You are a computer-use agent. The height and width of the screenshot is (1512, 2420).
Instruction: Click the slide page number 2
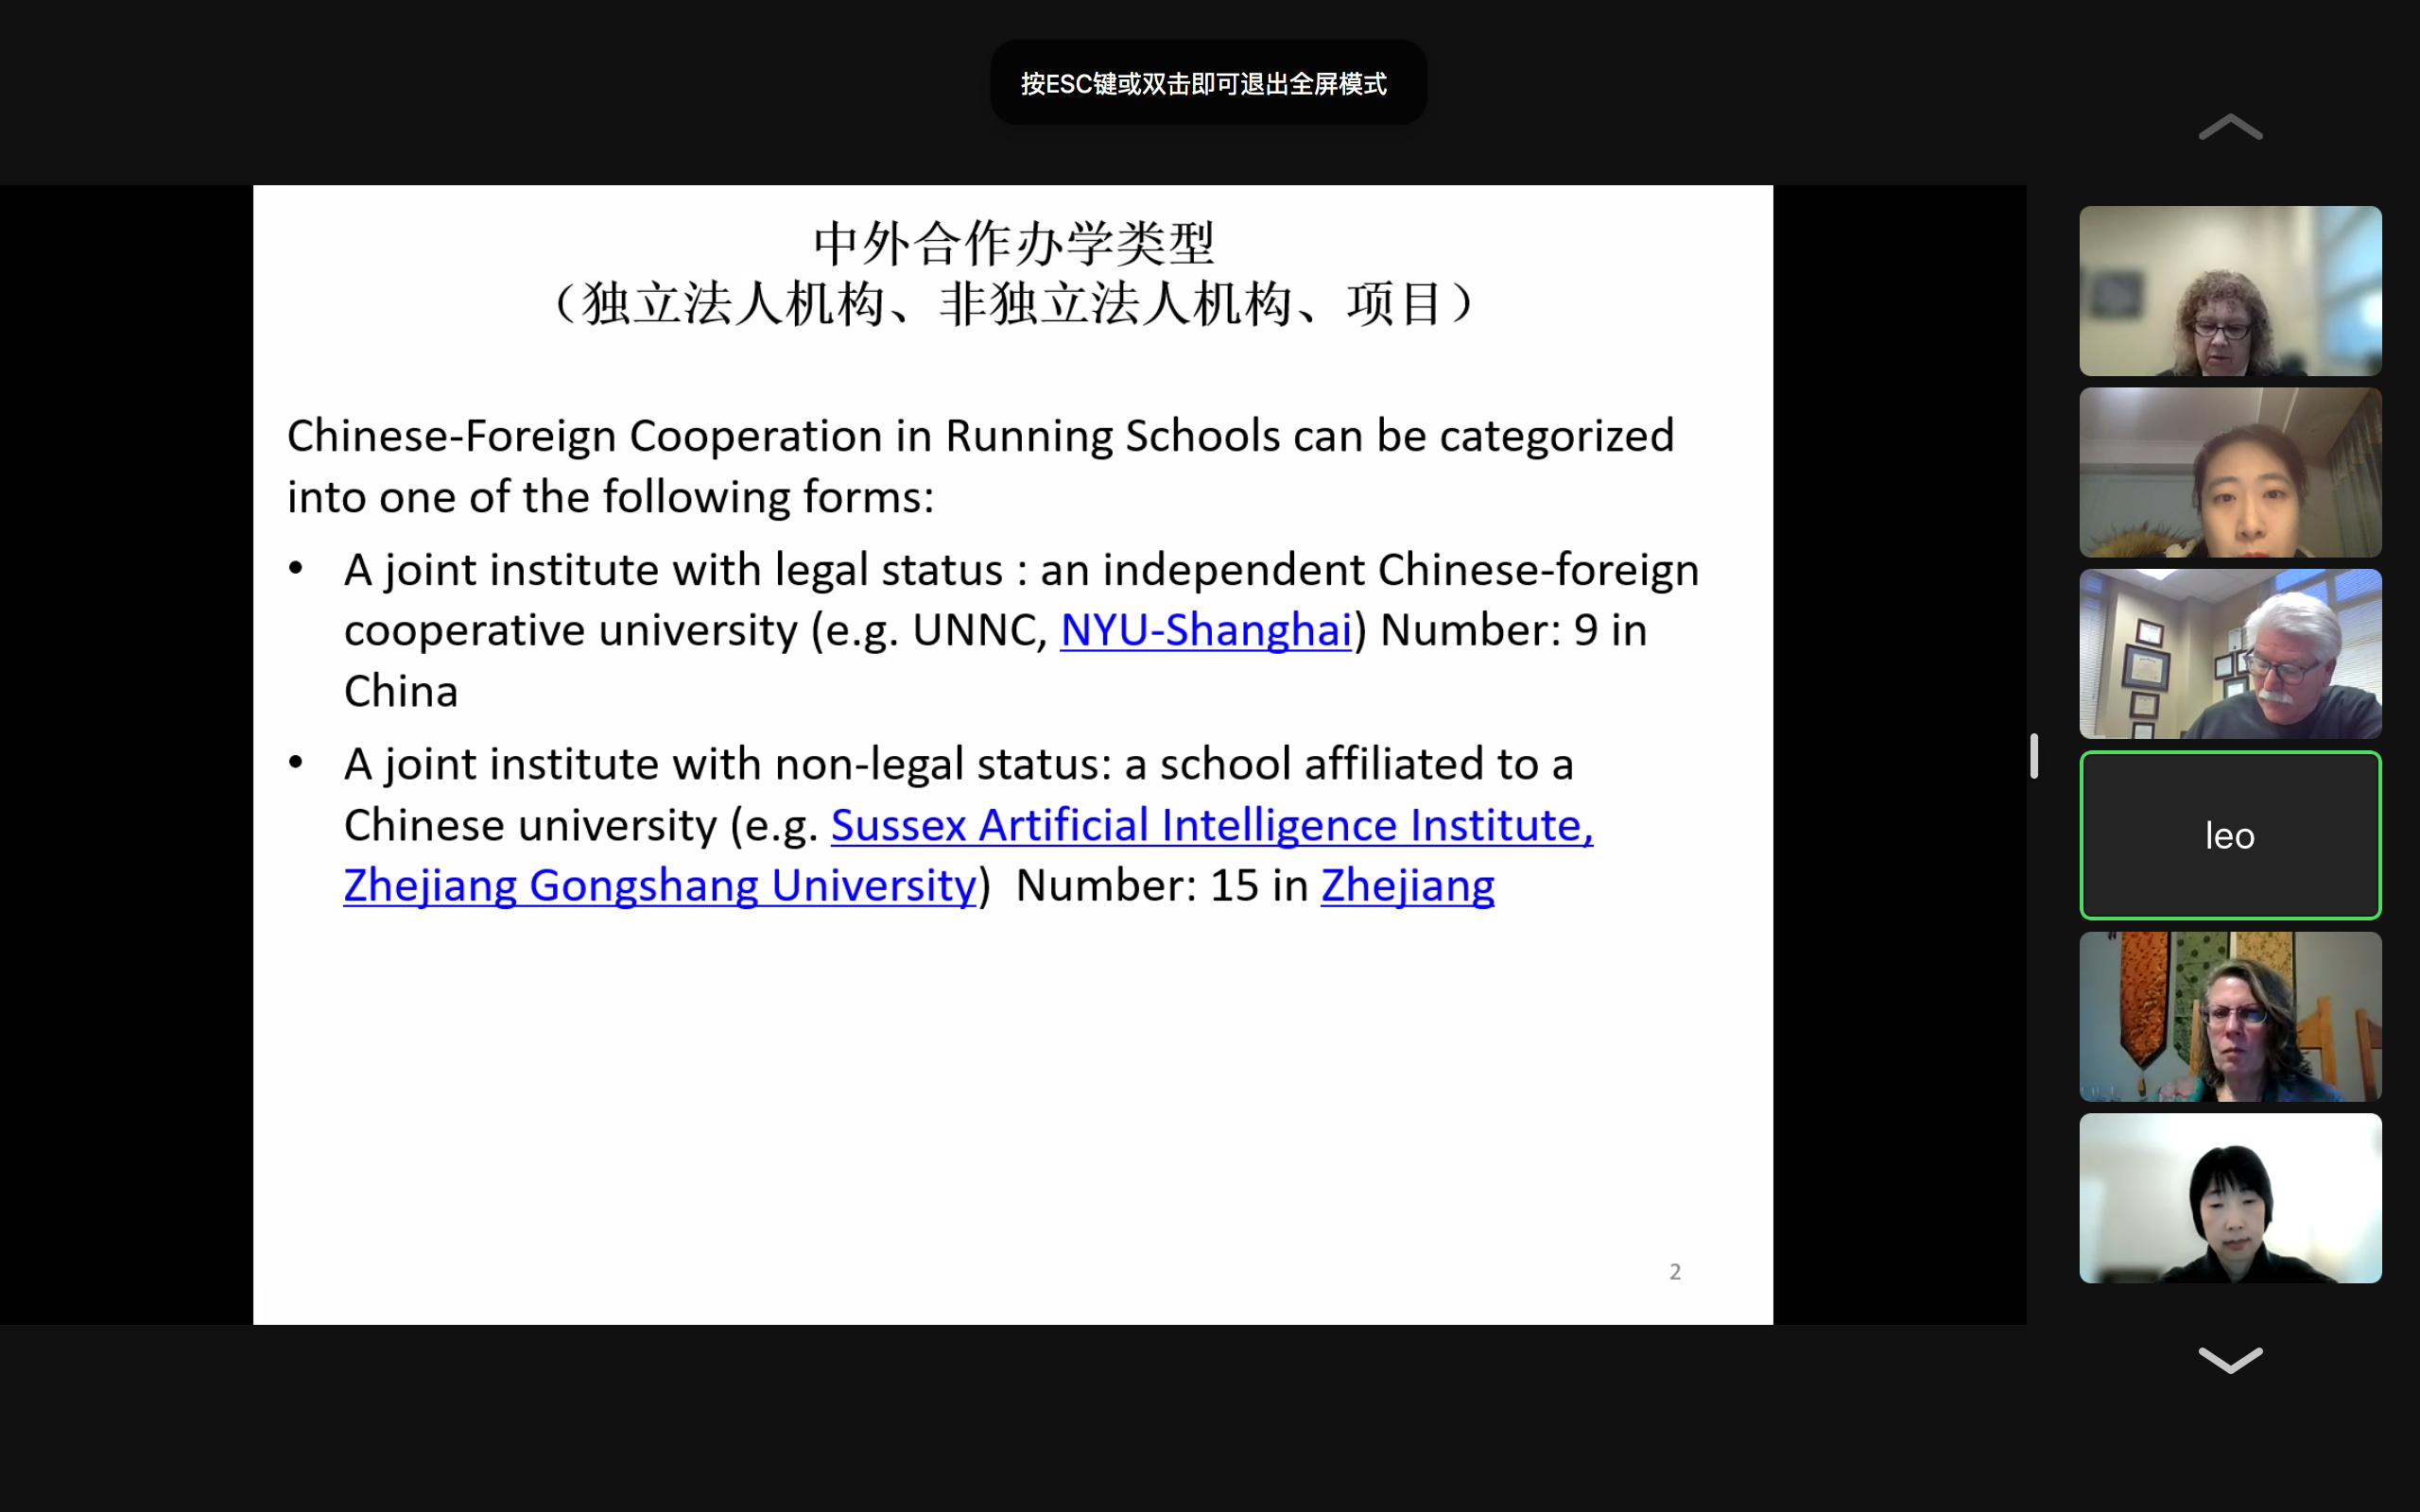[1674, 1272]
